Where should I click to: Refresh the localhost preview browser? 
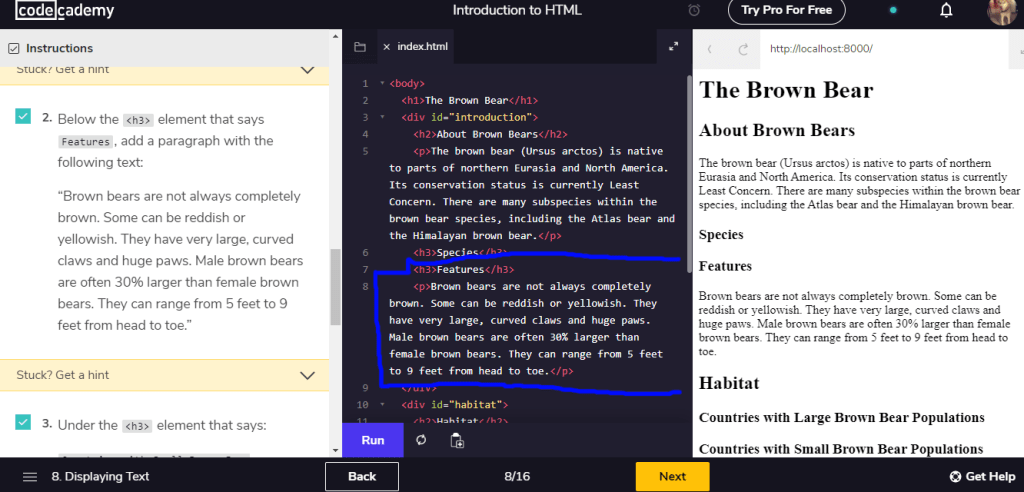743,48
